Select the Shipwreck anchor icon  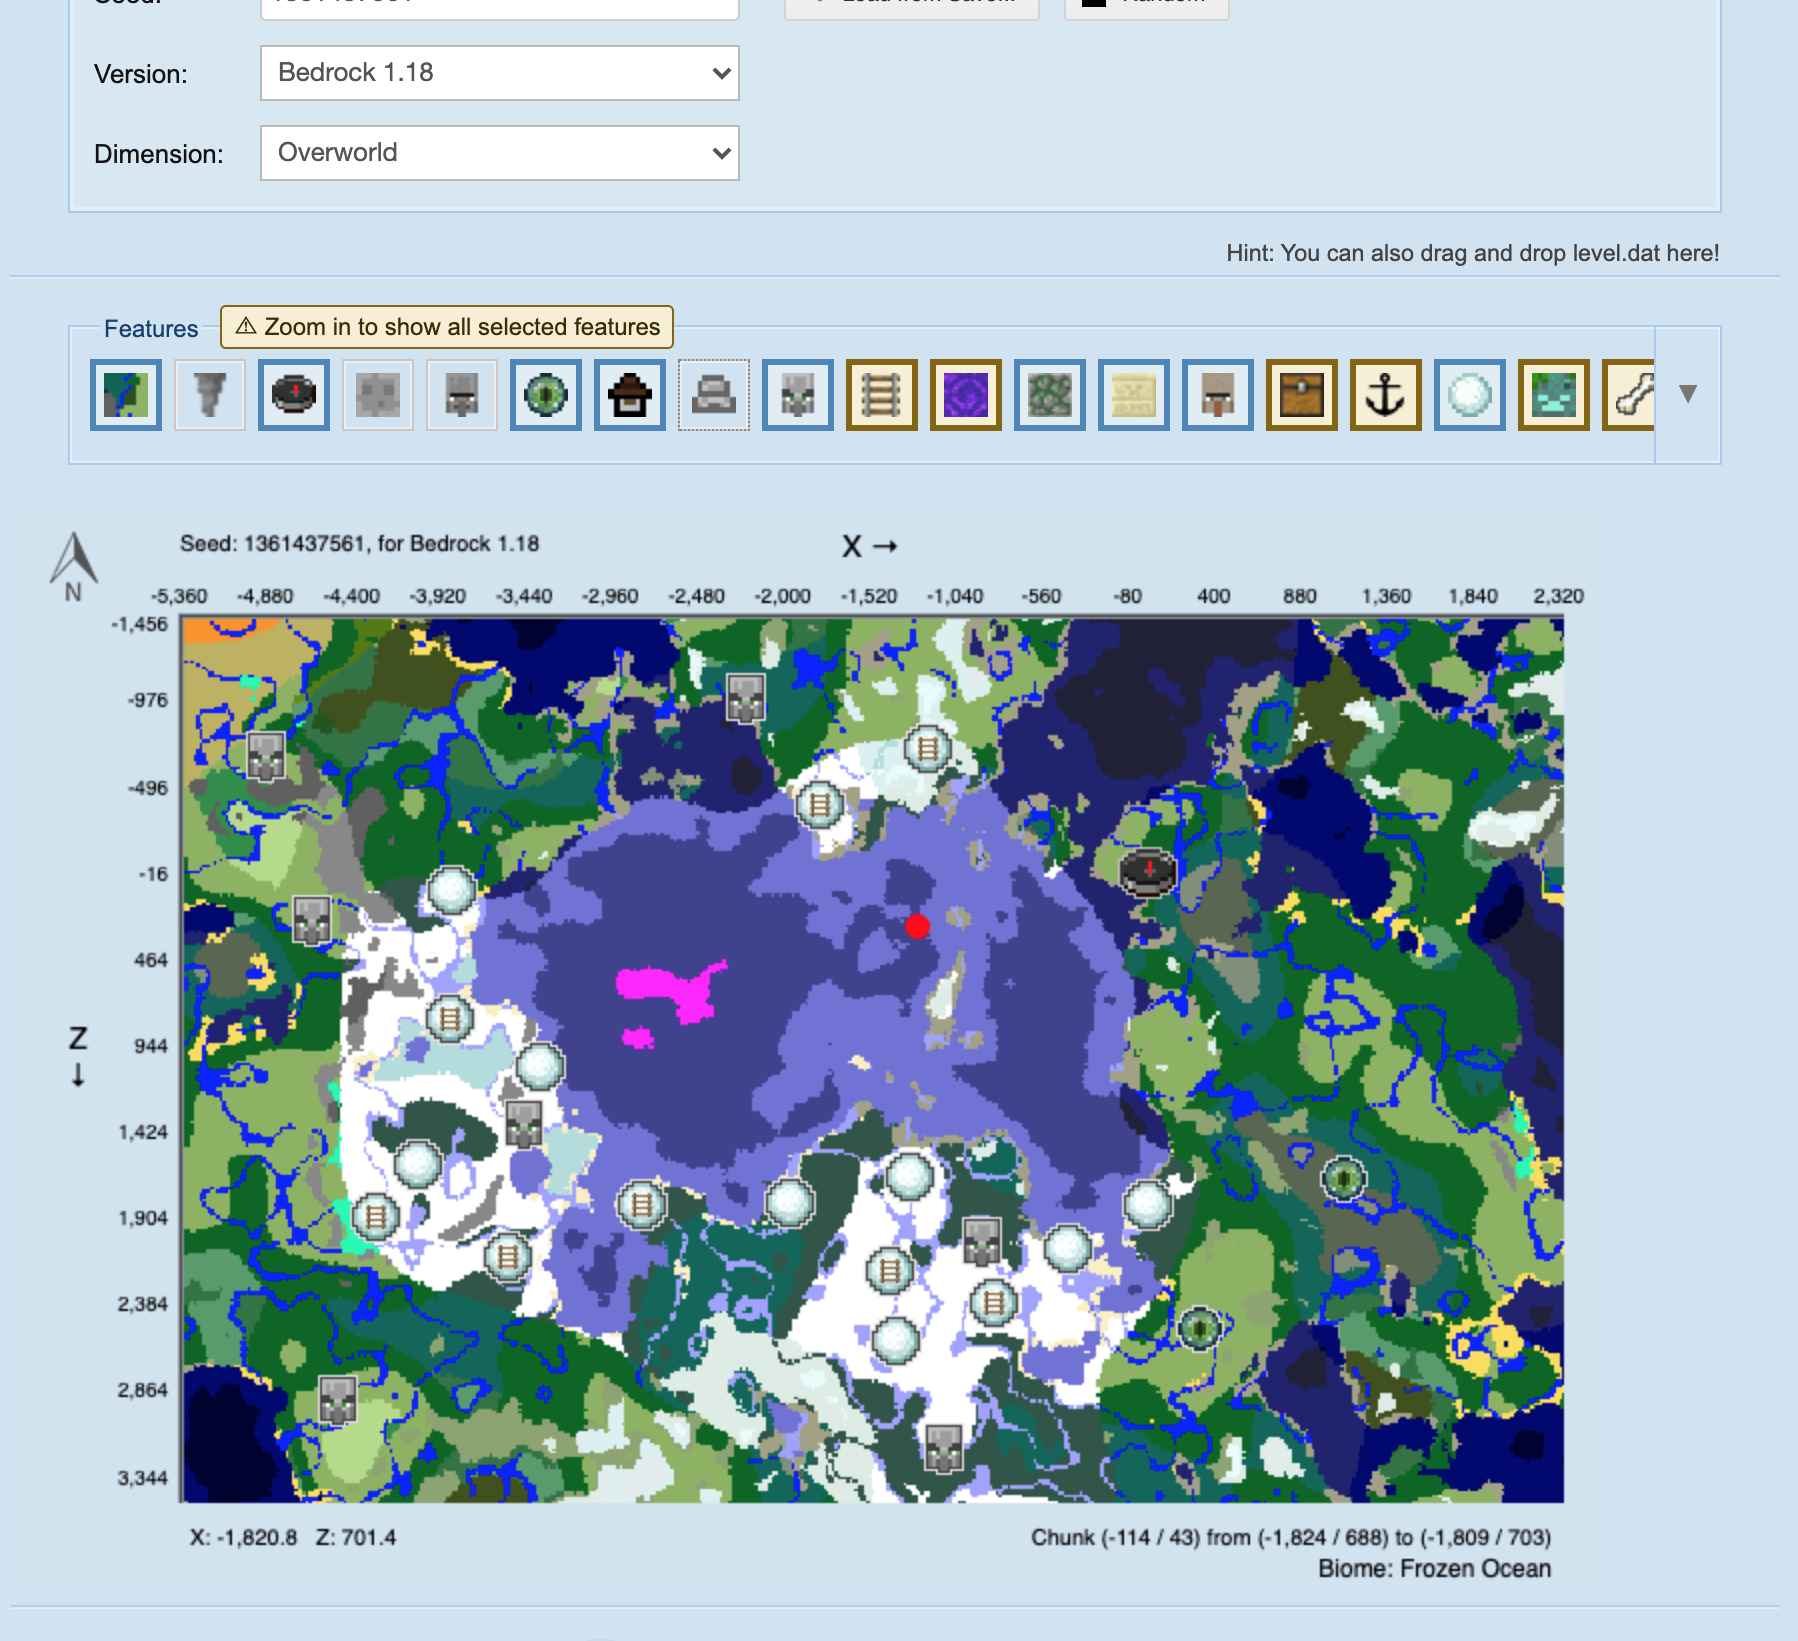[1386, 395]
